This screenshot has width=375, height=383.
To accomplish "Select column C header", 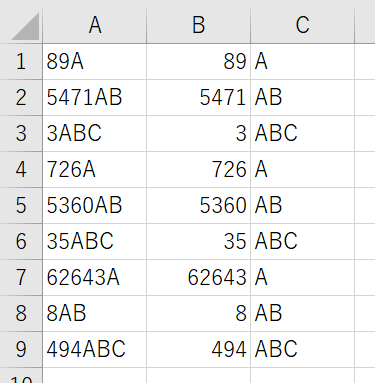I will coord(302,25).
